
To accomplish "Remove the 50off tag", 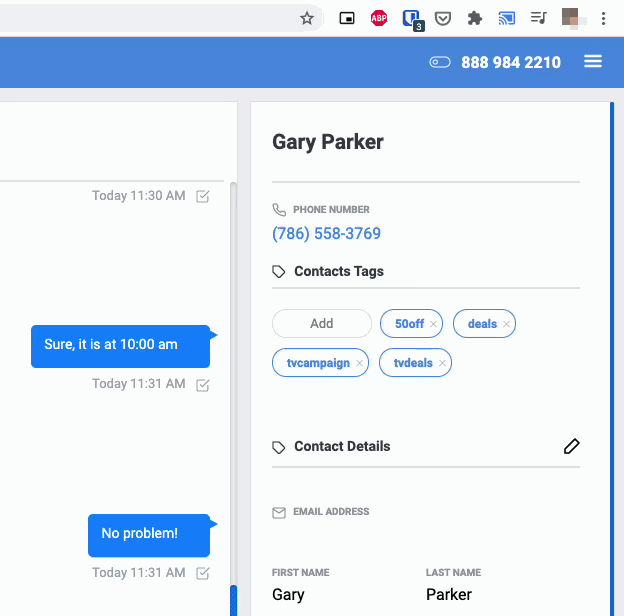I will pos(433,324).
